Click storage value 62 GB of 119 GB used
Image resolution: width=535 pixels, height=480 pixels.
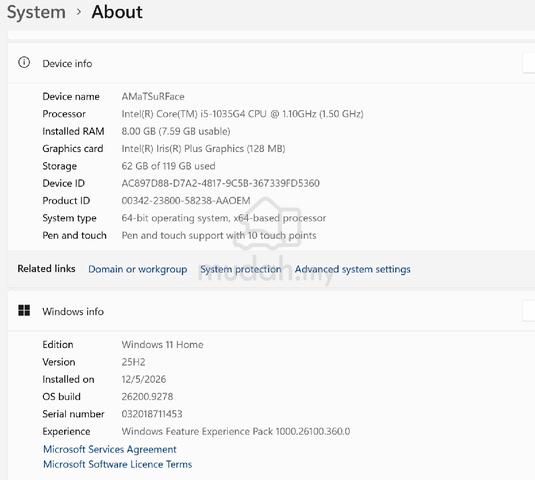[168, 166]
